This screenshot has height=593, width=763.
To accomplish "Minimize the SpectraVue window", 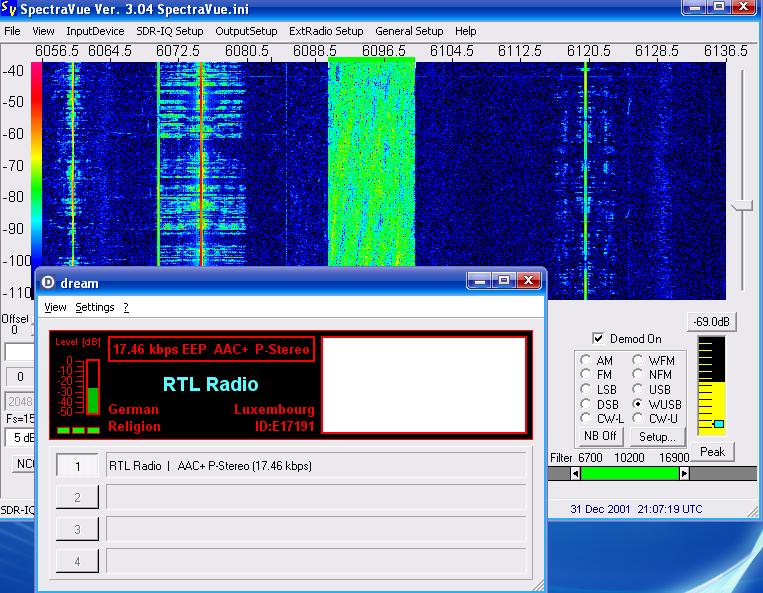I will 695,7.
